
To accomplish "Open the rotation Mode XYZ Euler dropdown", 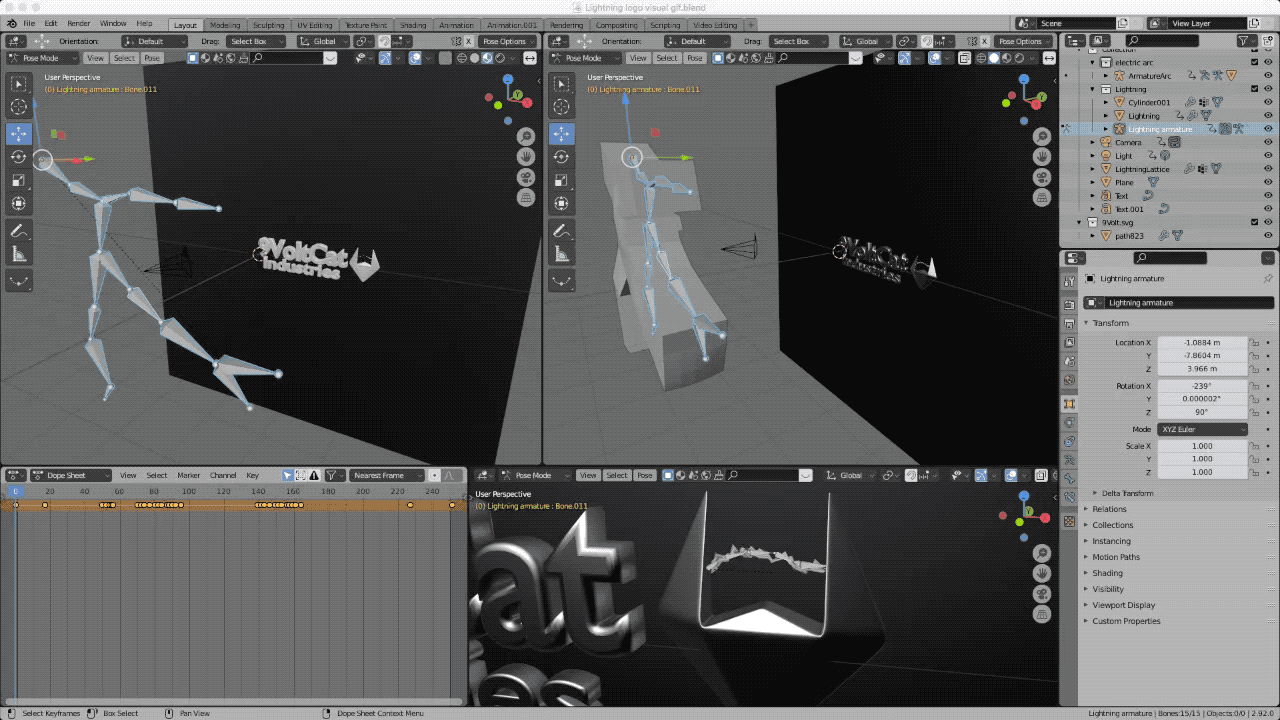I will [x=1202, y=429].
